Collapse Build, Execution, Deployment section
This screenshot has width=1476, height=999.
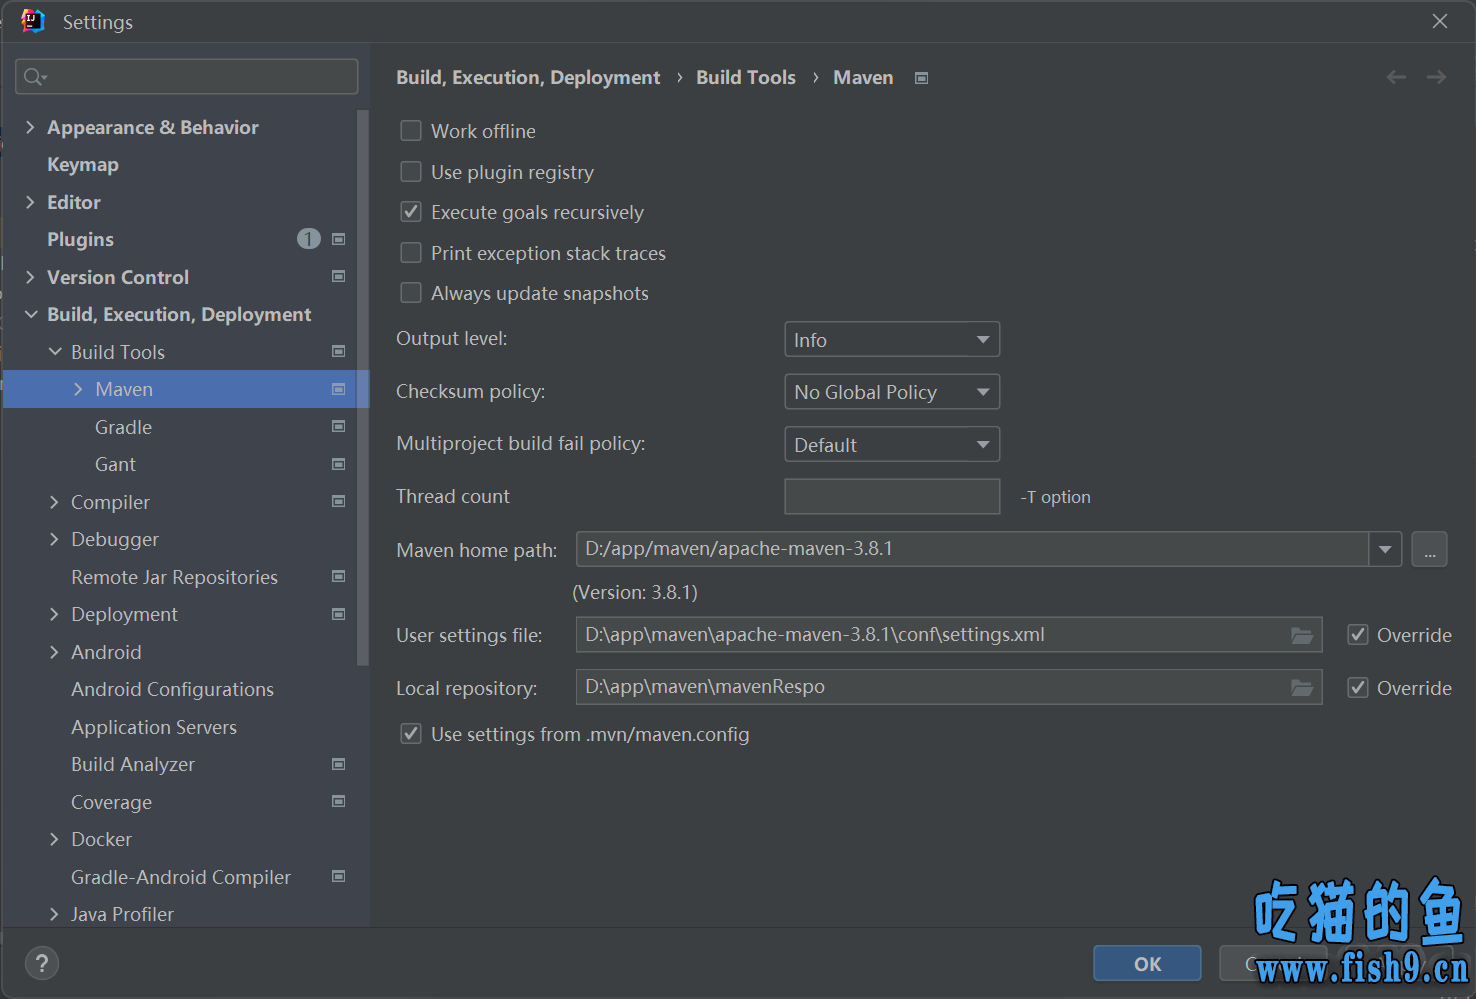pos(31,314)
